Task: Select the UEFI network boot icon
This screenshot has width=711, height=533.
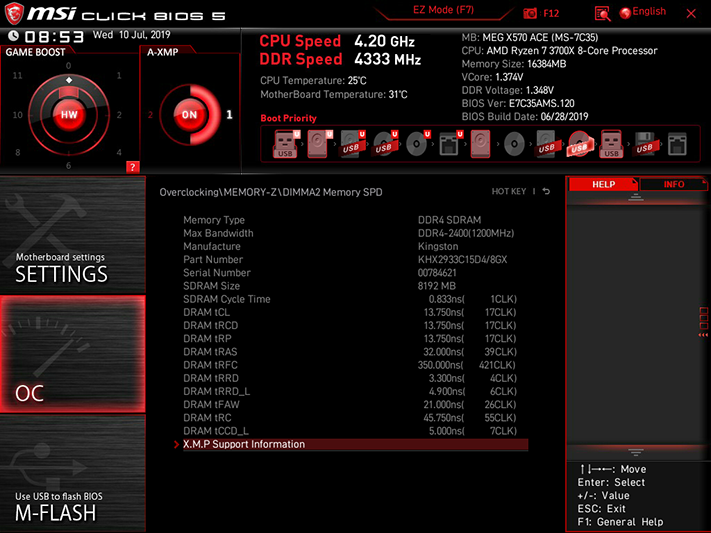Action: click(449, 144)
